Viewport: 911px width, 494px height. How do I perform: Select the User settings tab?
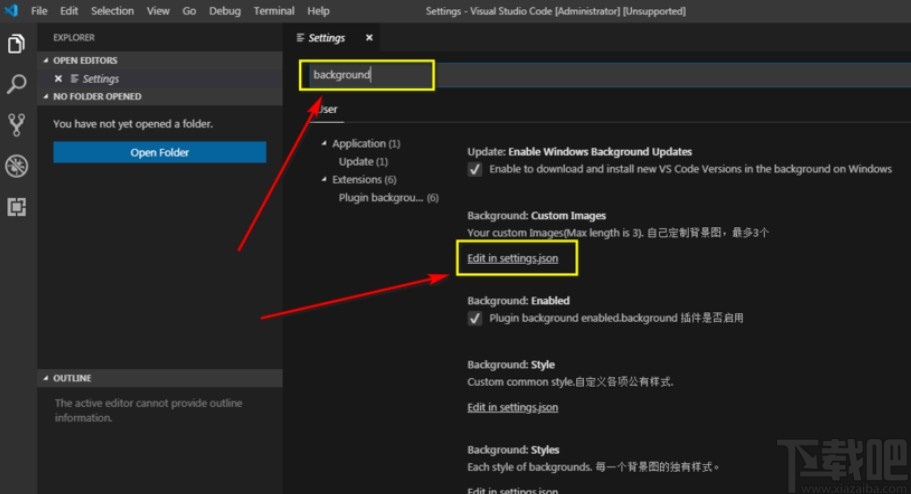pyautogui.click(x=328, y=109)
